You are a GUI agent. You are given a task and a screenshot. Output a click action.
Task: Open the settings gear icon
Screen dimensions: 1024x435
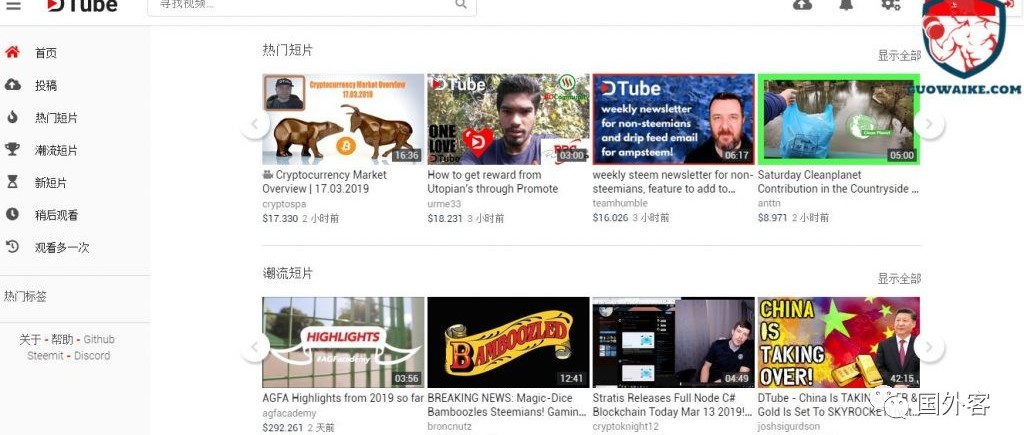891,4
